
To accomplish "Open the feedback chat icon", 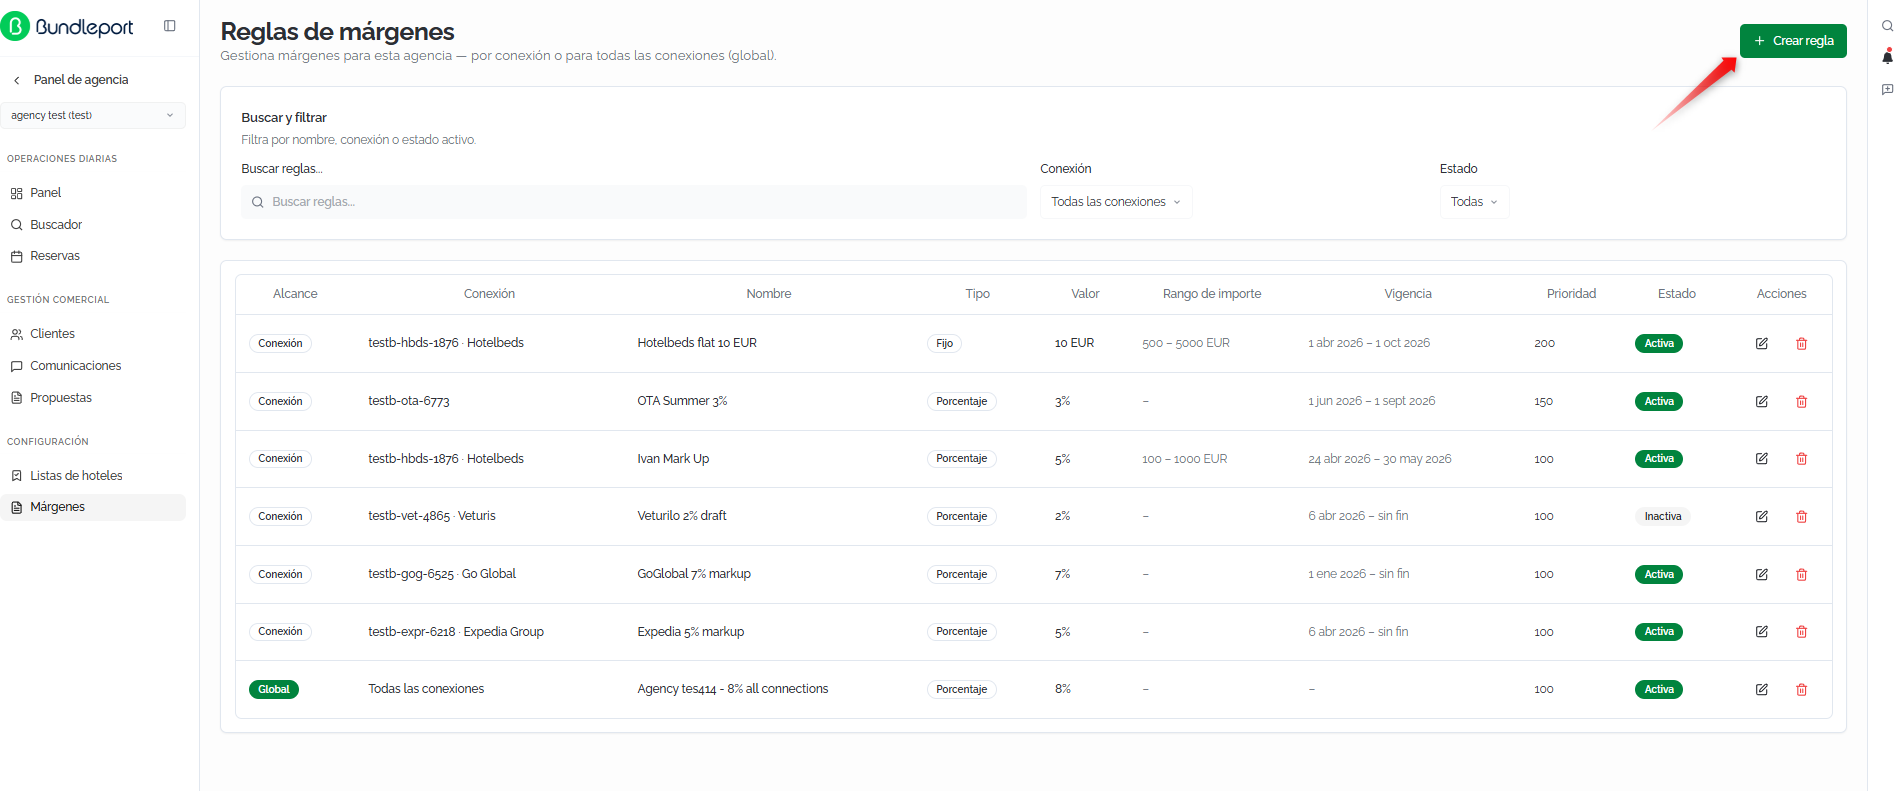I will tap(1887, 89).
